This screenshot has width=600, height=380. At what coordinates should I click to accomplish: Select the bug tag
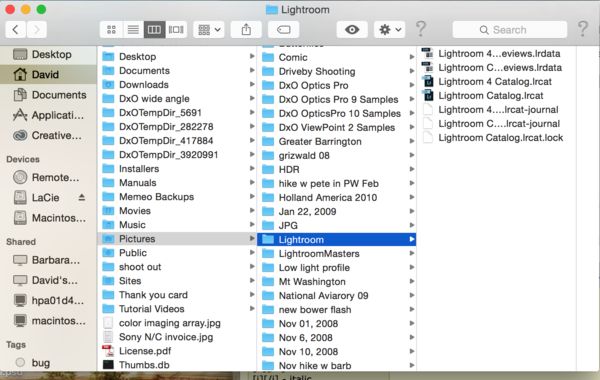click(48, 362)
